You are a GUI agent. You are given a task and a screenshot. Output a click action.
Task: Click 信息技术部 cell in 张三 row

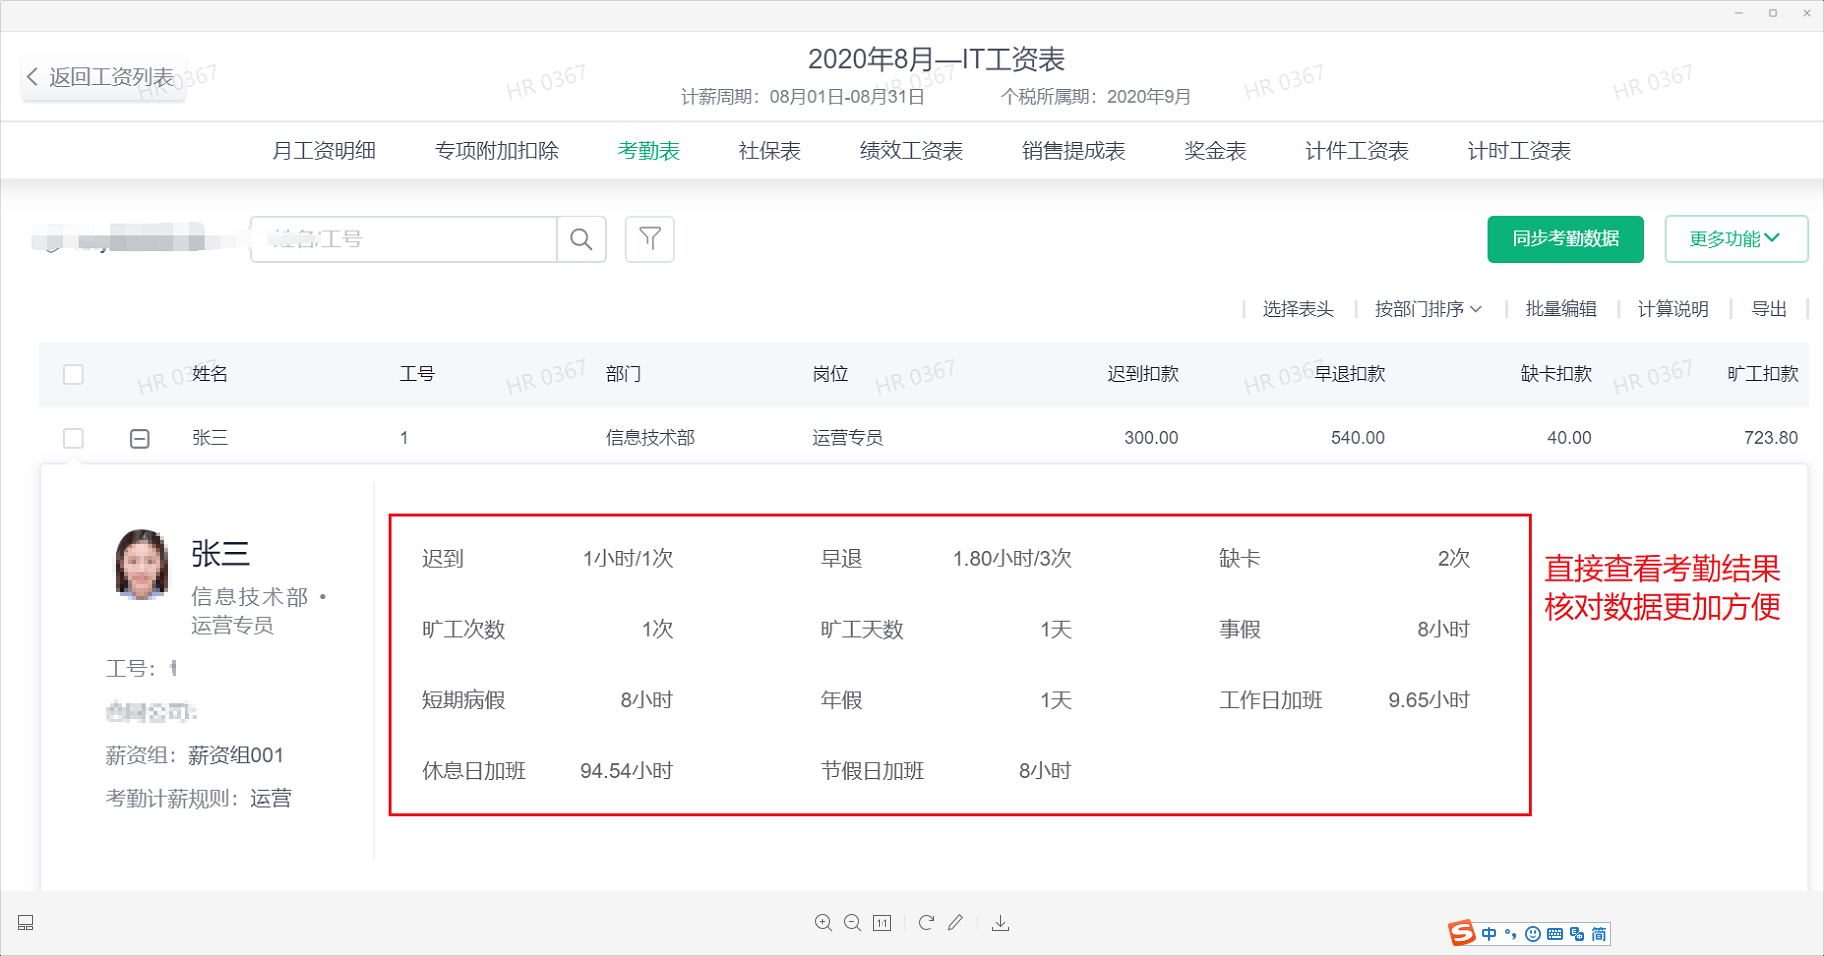tap(650, 438)
